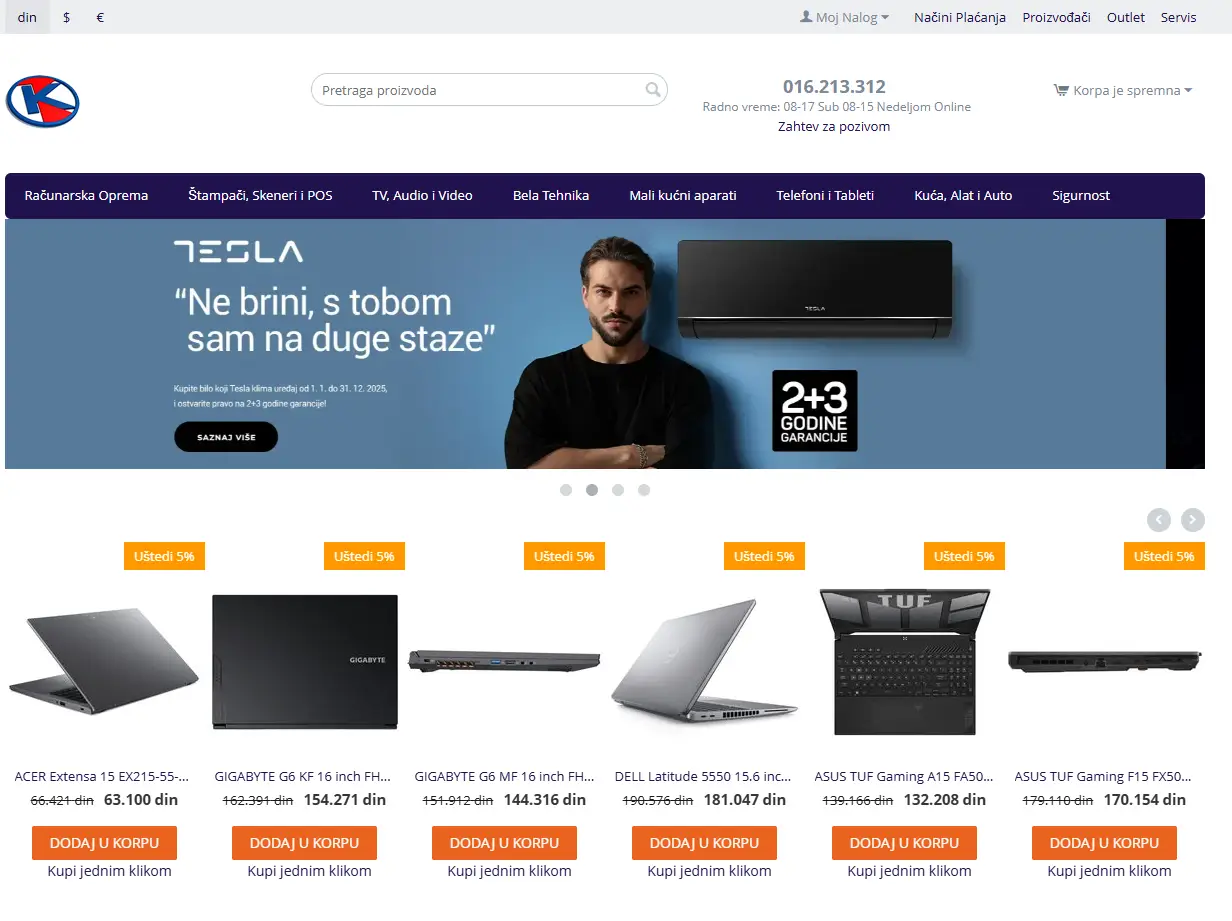Click the Pretraga proizvoda search field
The width and height of the screenshot is (1232, 921).
tap(489, 90)
